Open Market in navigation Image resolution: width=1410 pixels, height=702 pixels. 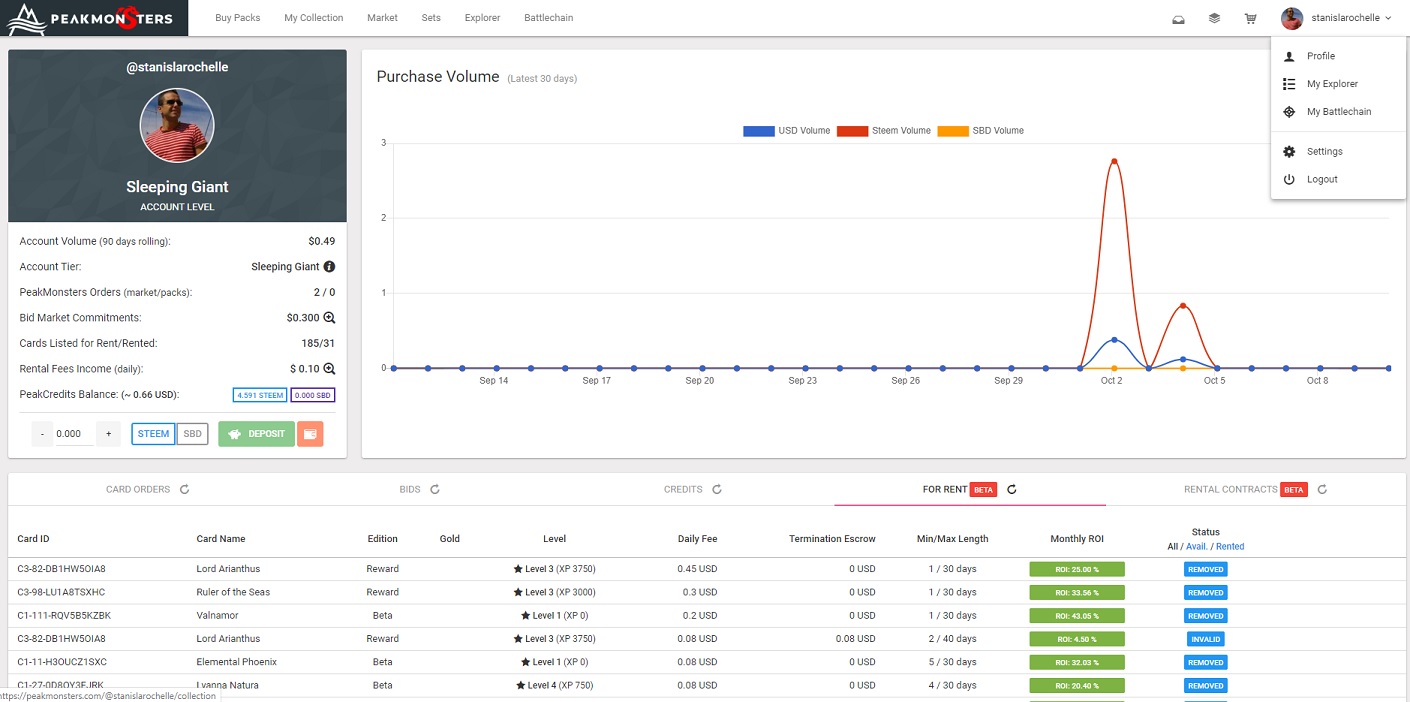coord(382,18)
